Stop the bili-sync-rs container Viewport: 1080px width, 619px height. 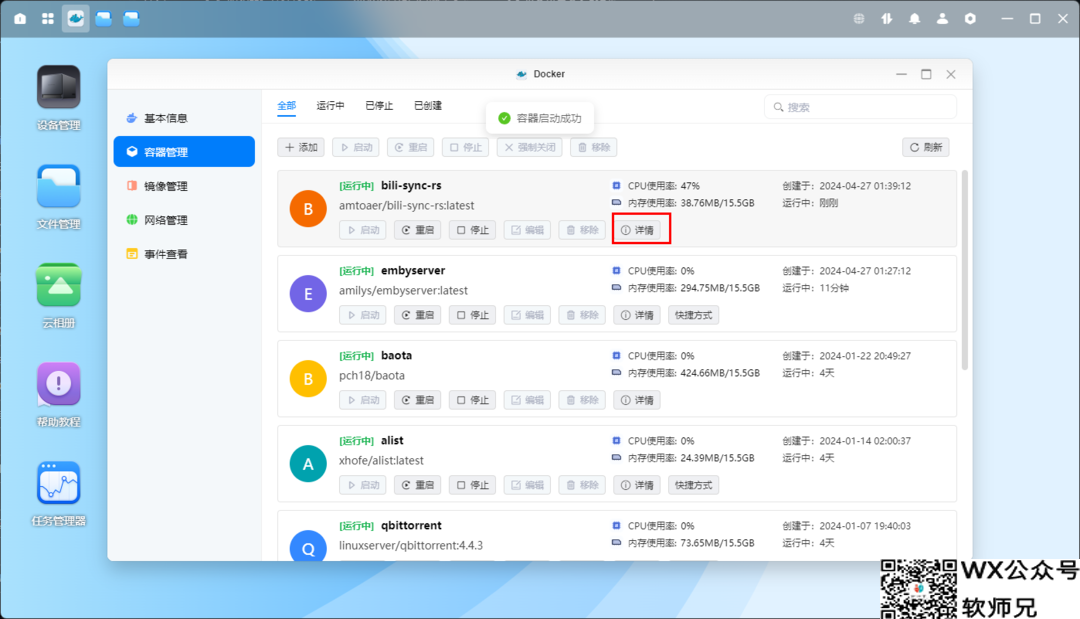point(472,230)
